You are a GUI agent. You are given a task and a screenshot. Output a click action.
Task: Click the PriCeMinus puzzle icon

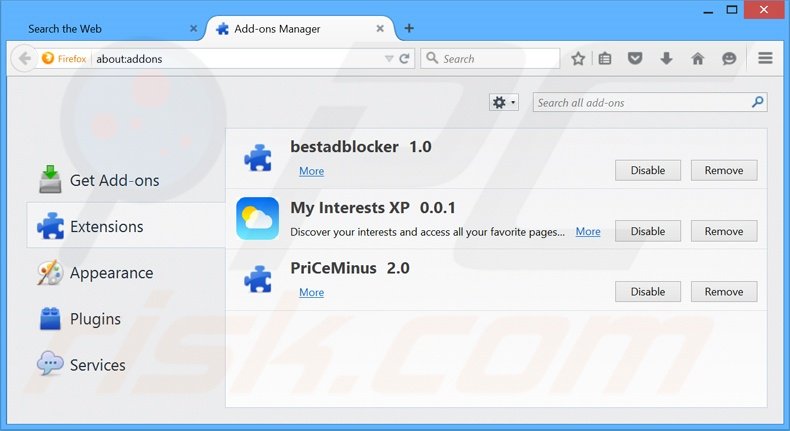pos(257,279)
